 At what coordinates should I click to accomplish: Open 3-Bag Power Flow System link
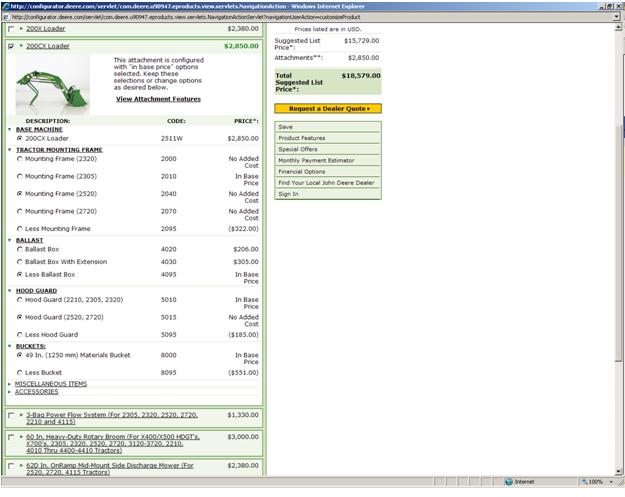click(112, 418)
